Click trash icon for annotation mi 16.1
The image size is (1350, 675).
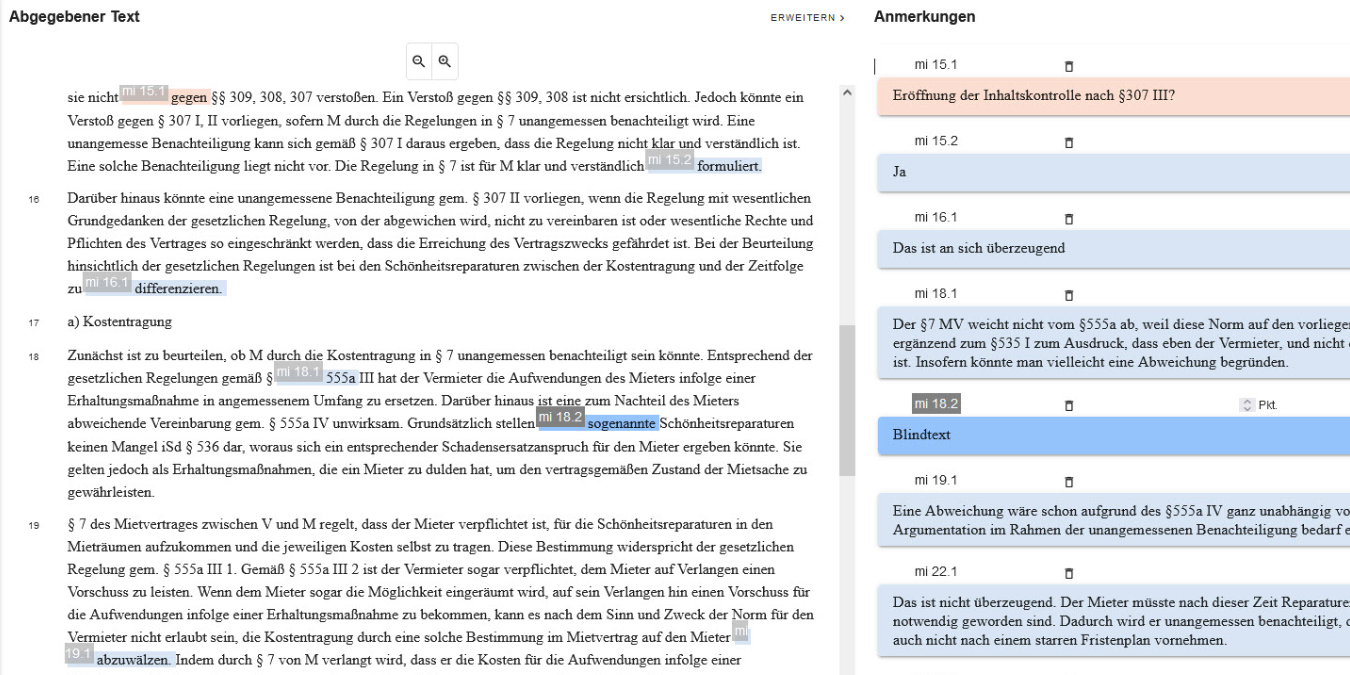coord(1068,218)
